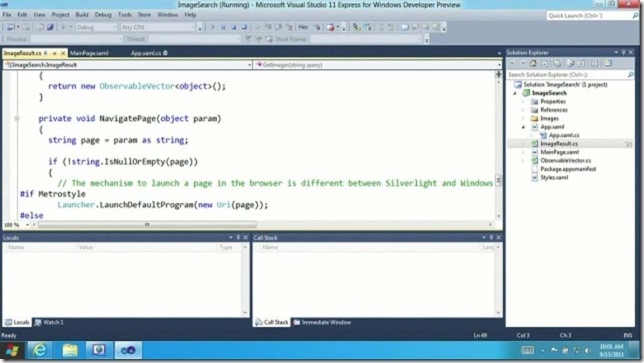
Task: Open the Project menu
Action: pyautogui.click(x=60, y=15)
